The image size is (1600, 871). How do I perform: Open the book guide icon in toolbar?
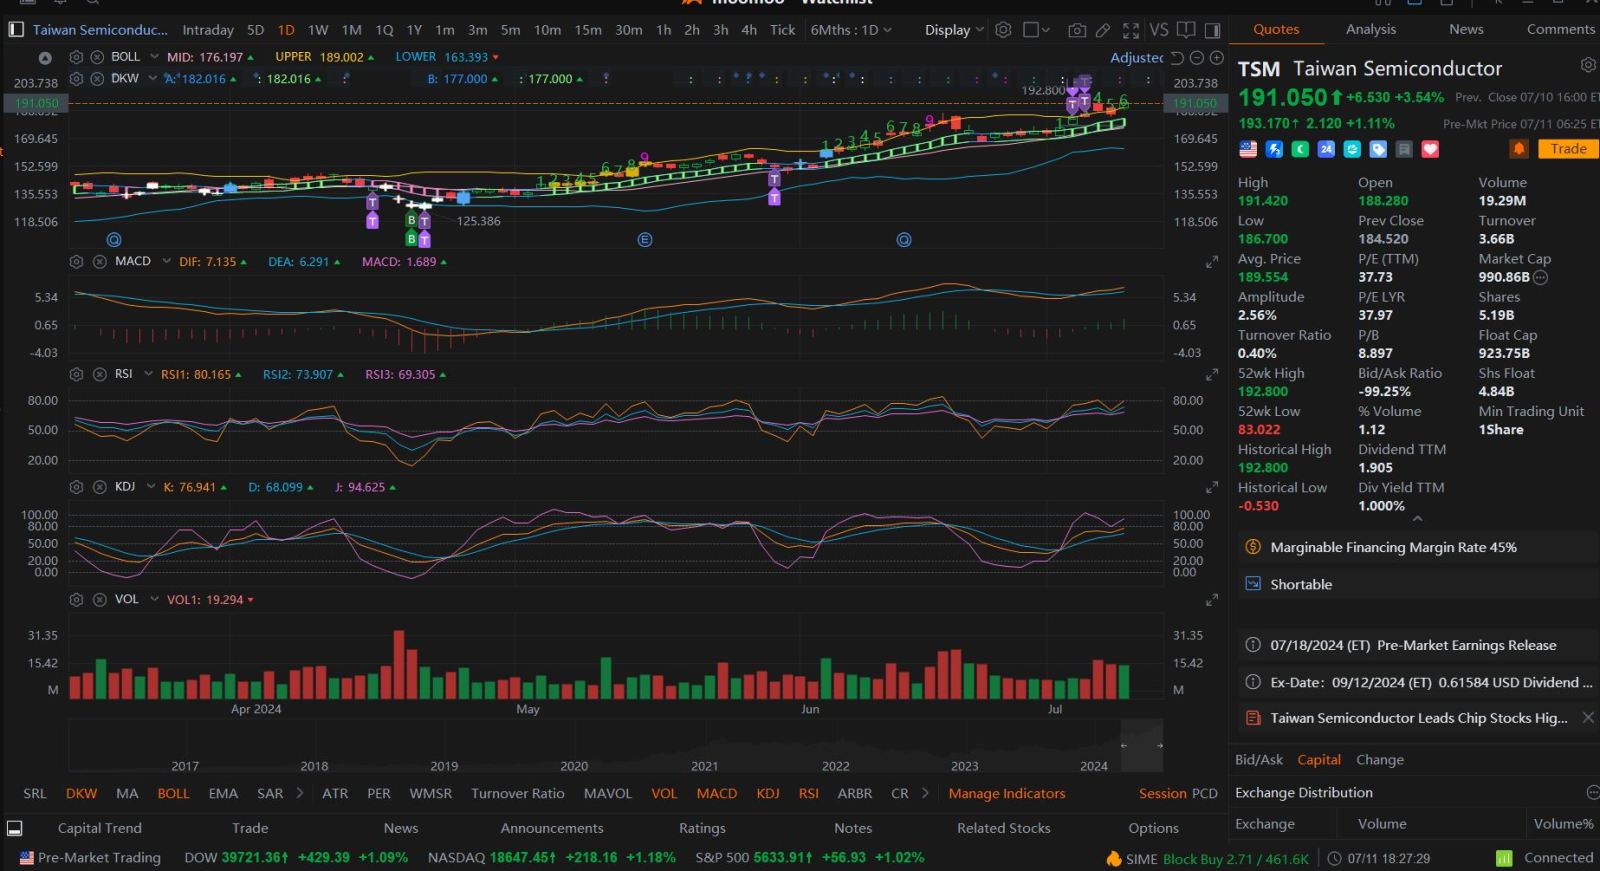tap(1186, 30)
